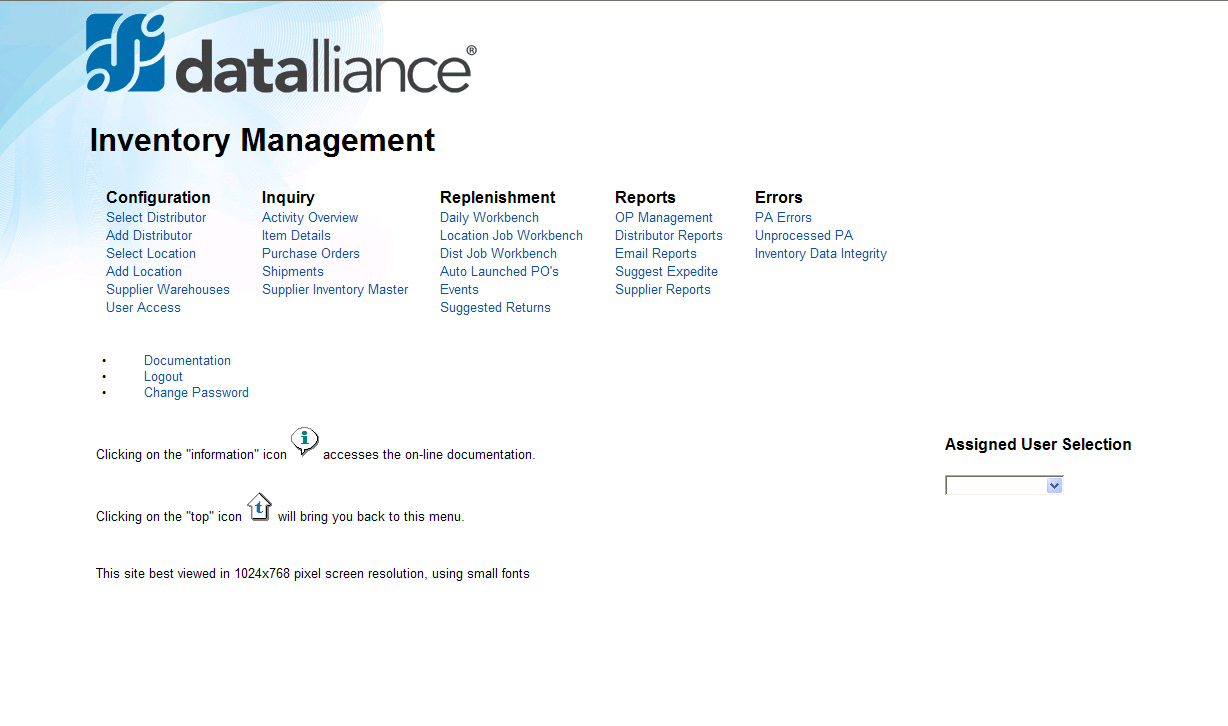Click the Change Password link

[x=196, y=392]
